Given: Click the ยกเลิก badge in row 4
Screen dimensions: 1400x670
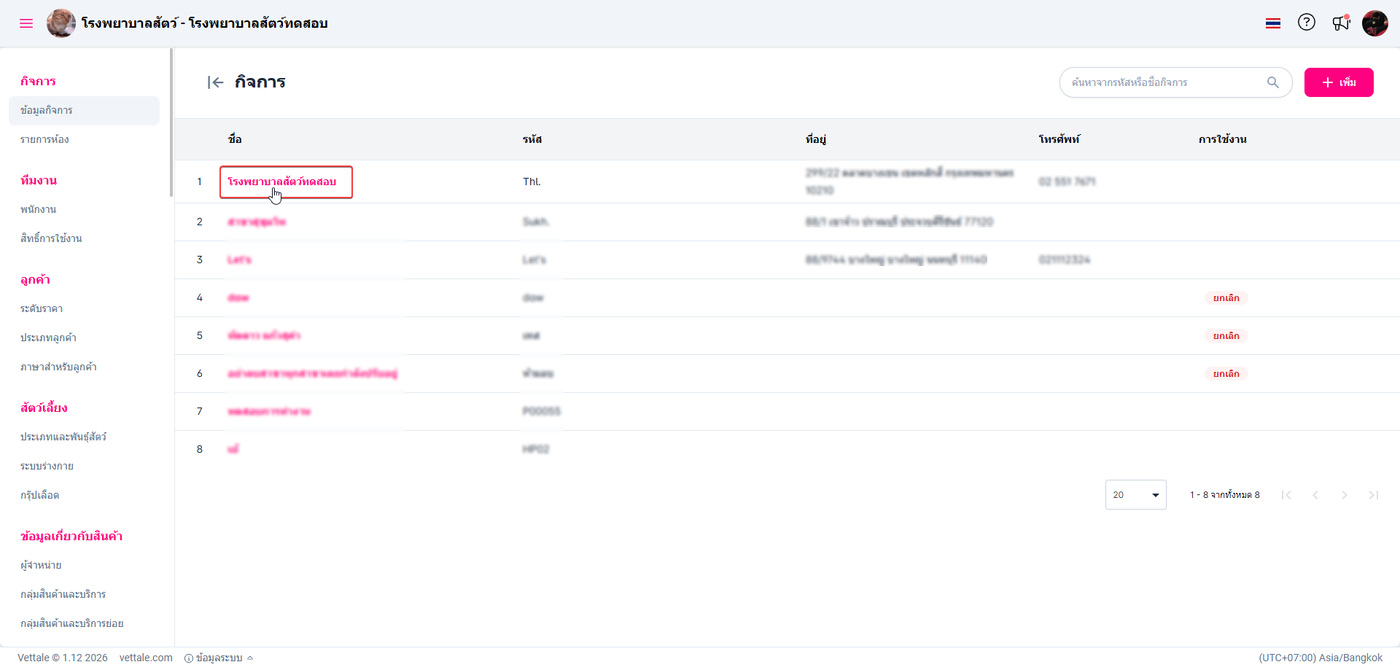Looking at the screenshot, I should [1226, 298].
